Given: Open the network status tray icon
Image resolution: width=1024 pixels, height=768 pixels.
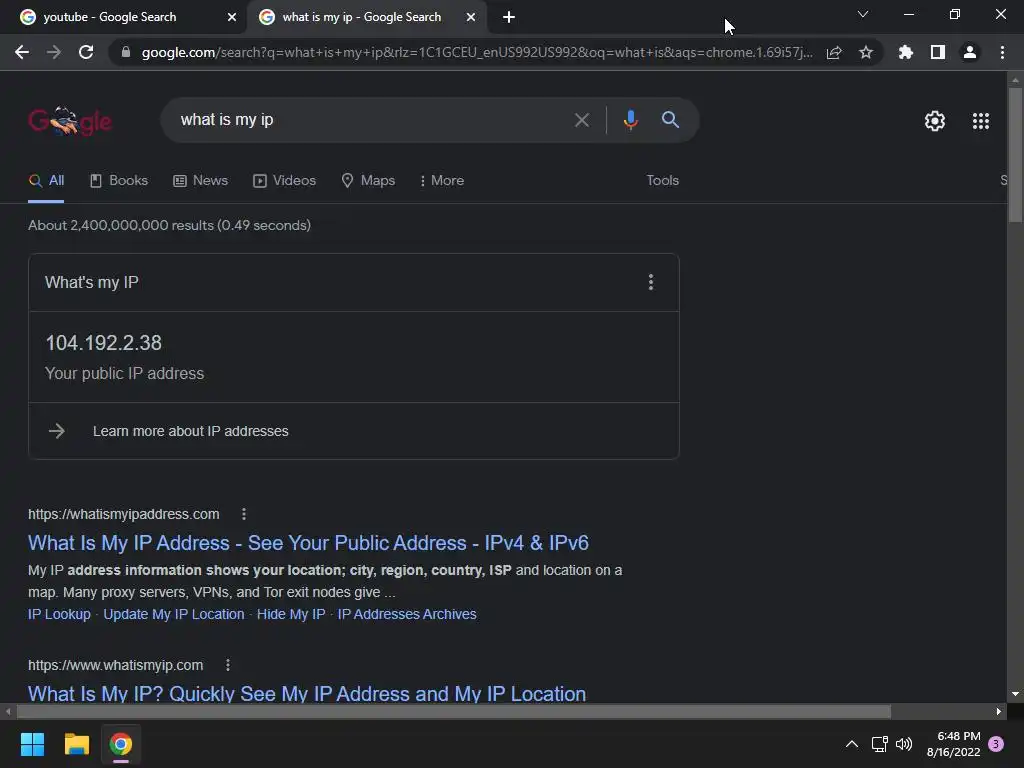Looking at the screenshot, I should [x=879, y=744].
